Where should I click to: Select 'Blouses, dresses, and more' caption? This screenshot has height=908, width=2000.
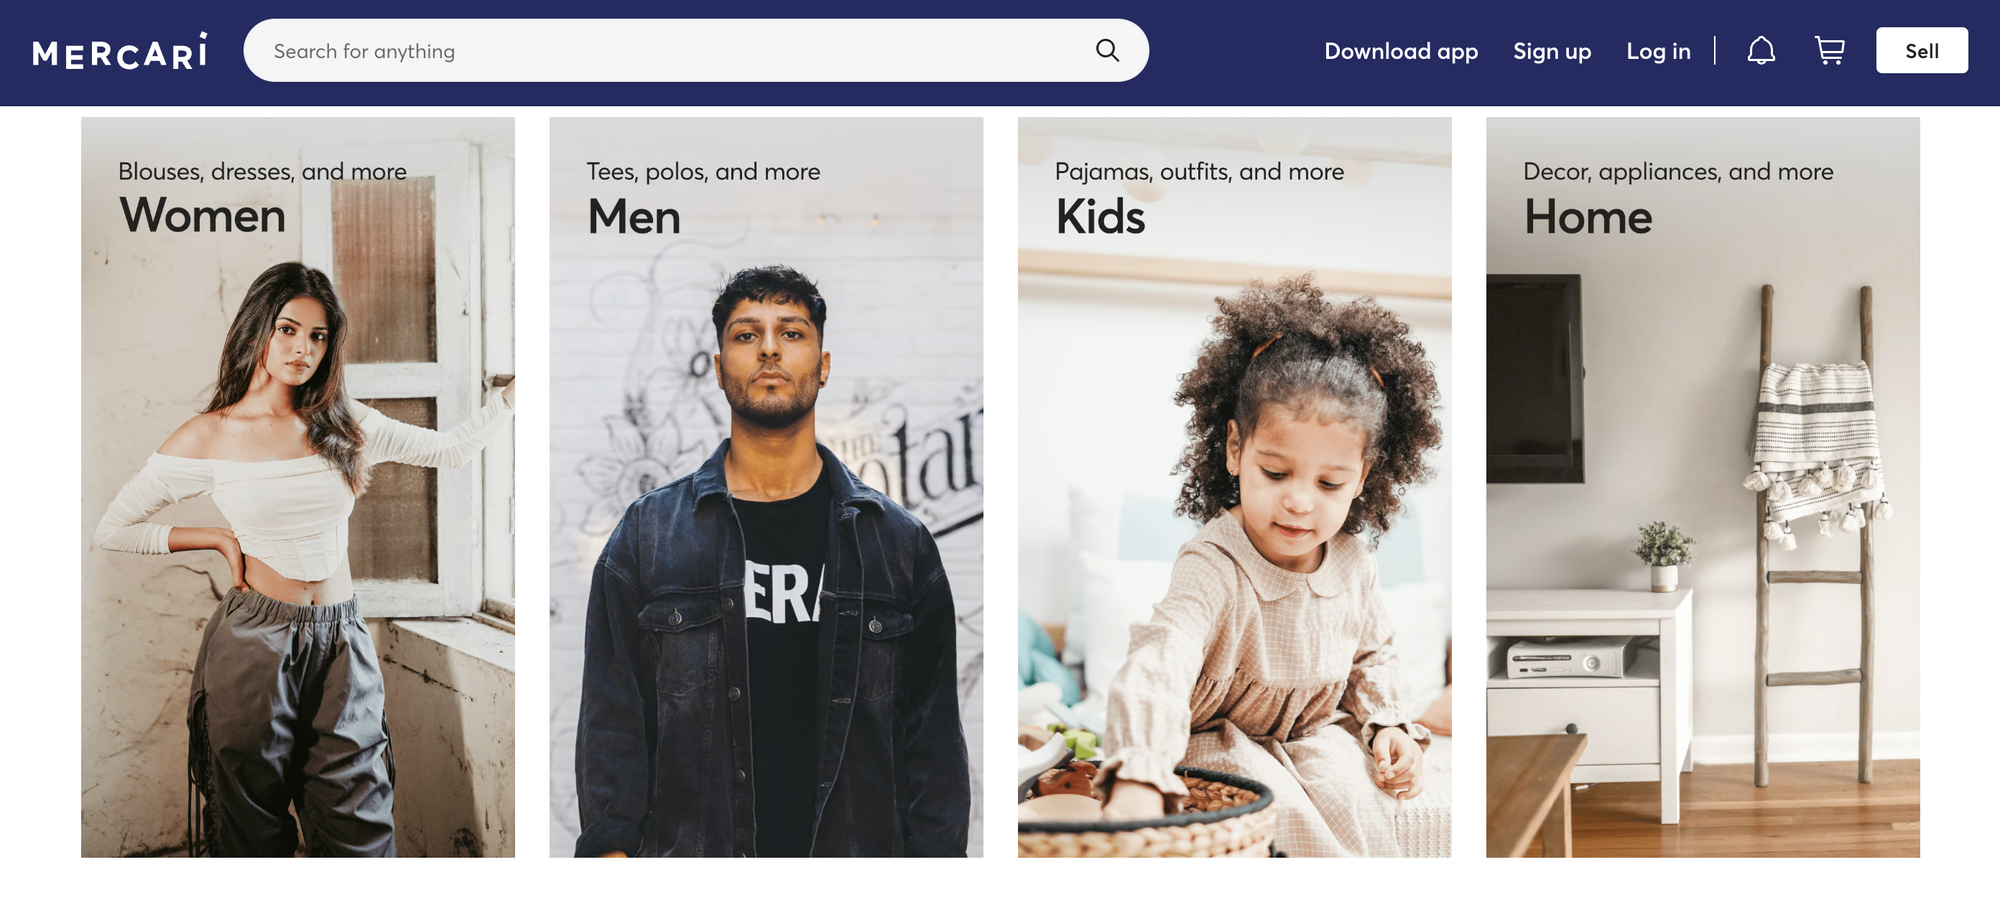click(x=262, y=171)
